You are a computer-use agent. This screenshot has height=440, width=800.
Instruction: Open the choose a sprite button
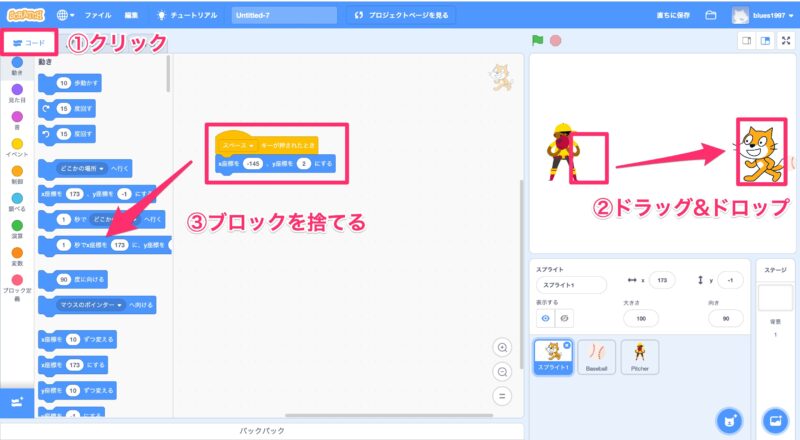[x=729, y=418]
